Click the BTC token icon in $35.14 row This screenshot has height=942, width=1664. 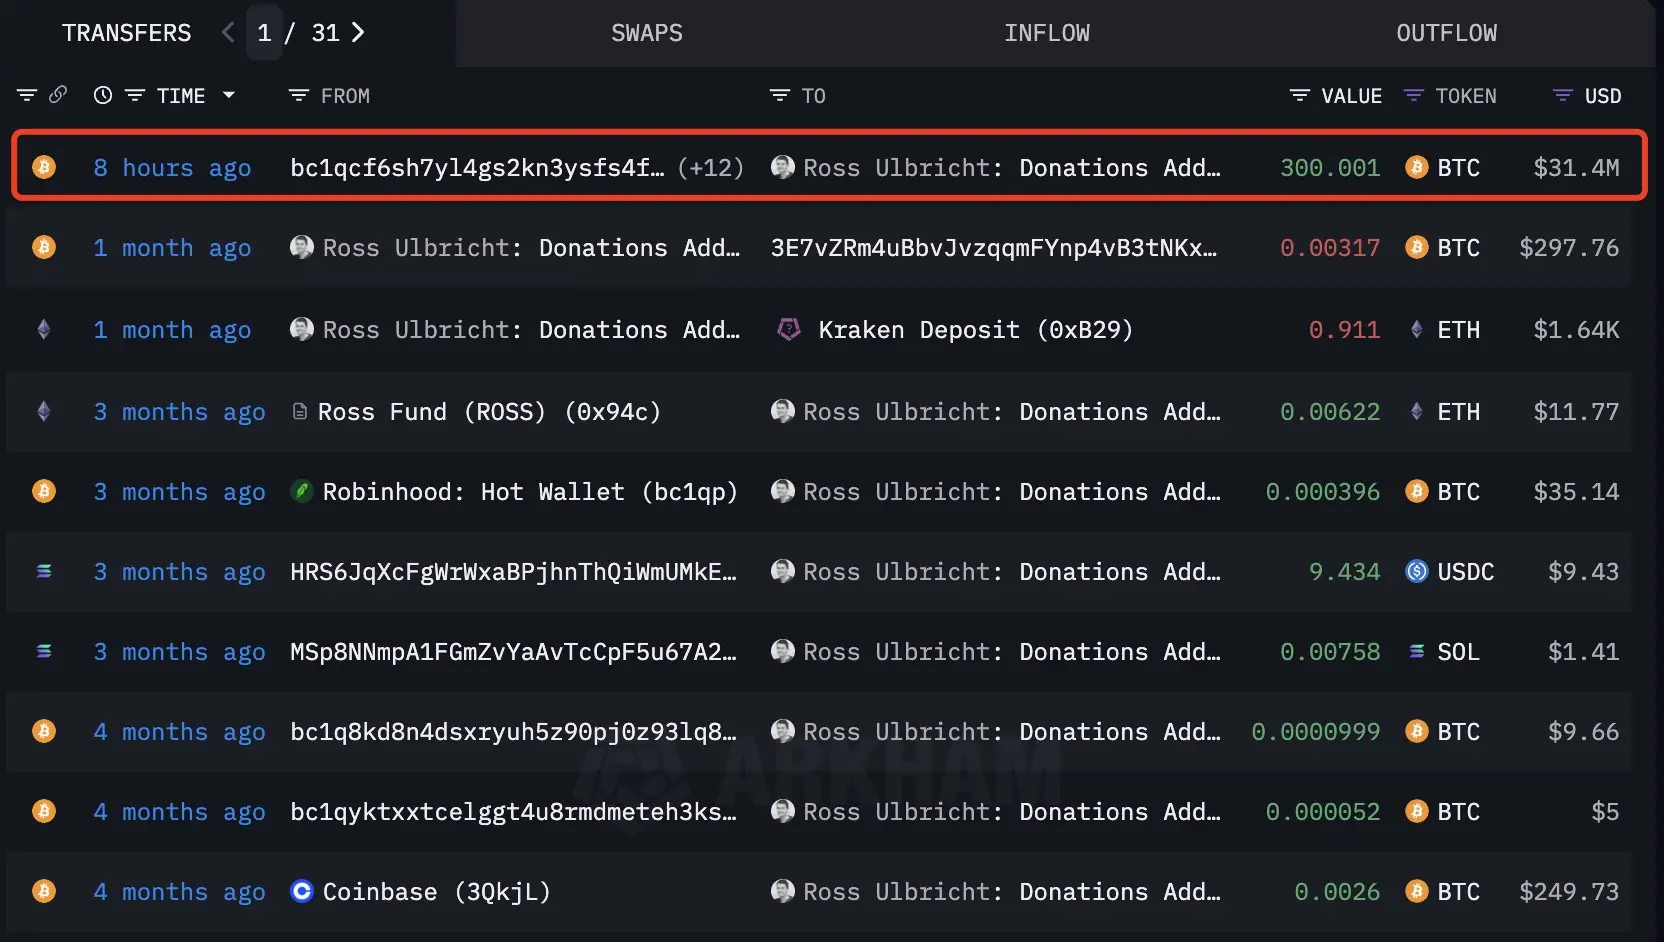(1416, 491)
